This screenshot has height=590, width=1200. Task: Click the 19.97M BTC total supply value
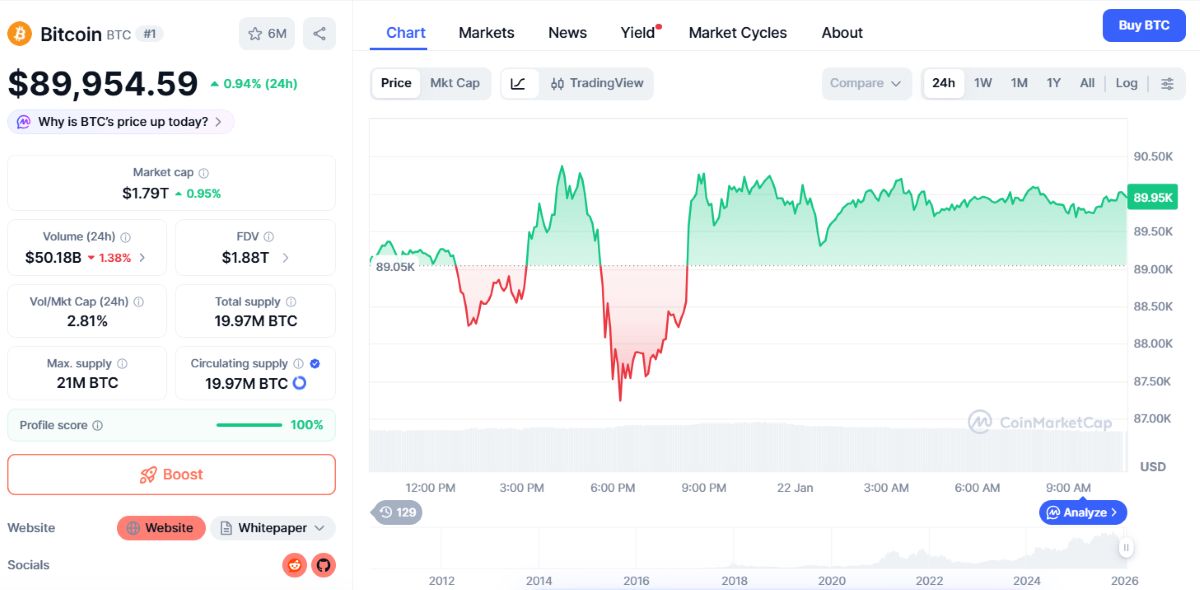256,321
